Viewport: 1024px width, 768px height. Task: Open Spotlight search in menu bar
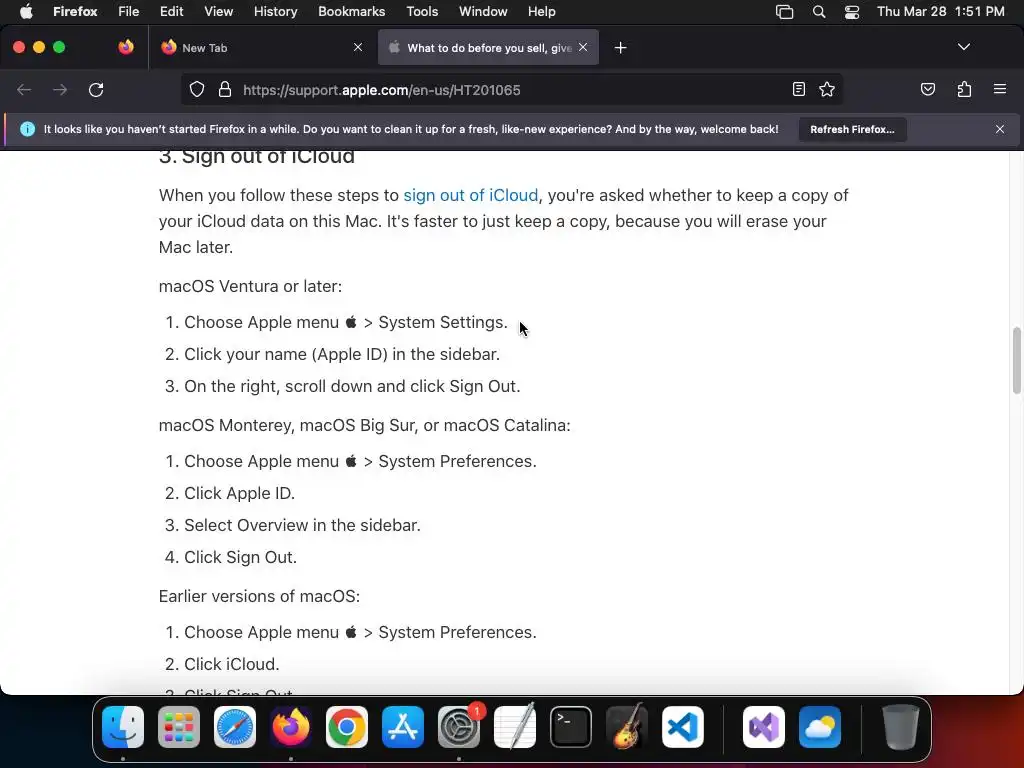coord(818,11)
